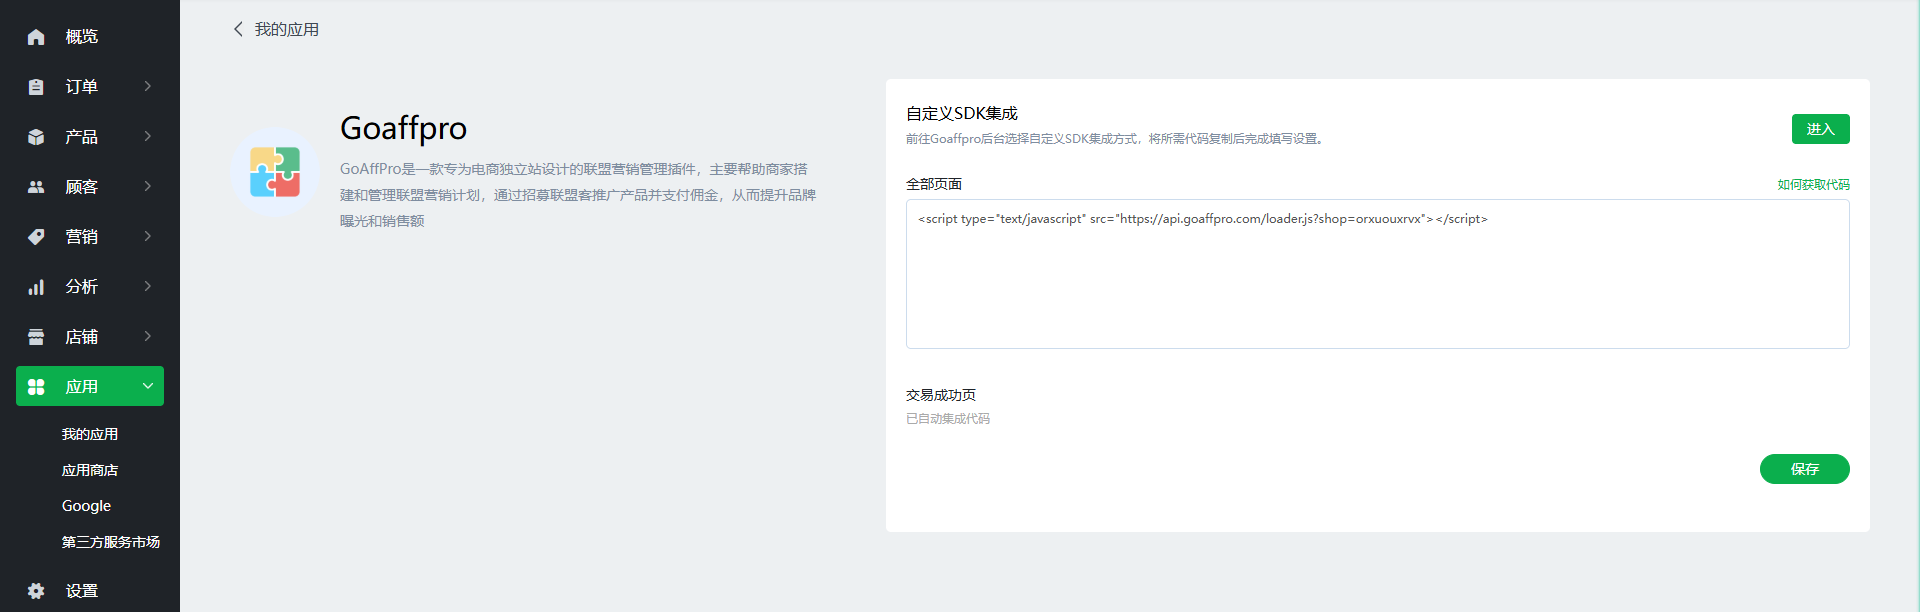Viewport: 1920px width, 612px height.
Task: Expand the 分析 submenu chevron
Action: [148, 286]
